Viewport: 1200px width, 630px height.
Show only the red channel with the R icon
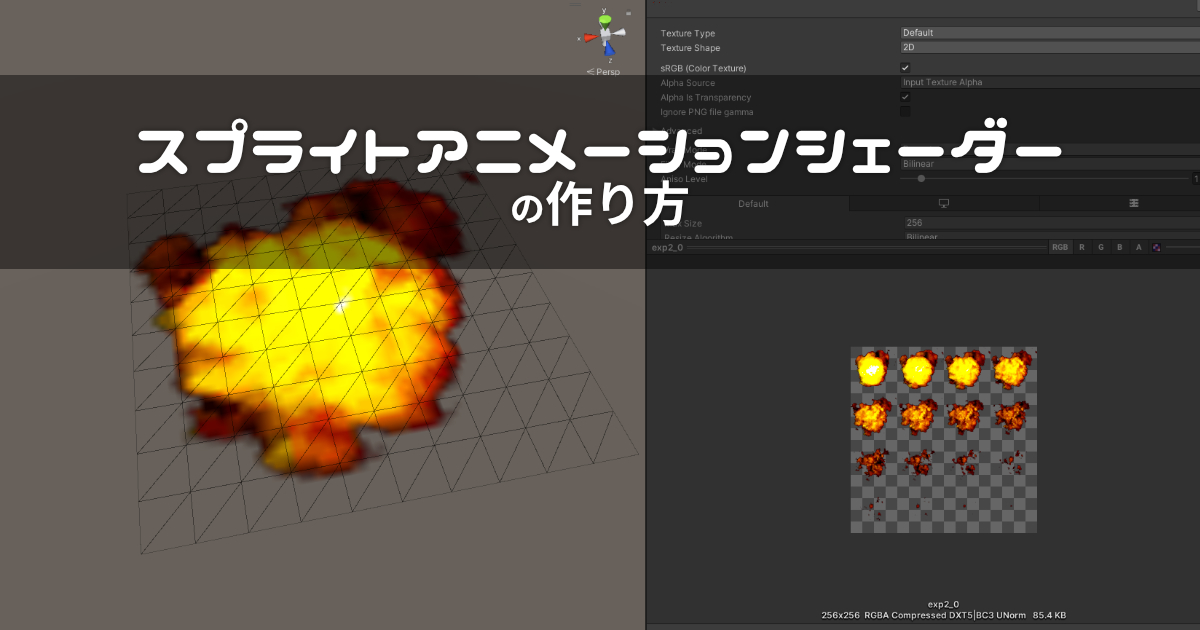pyautogui.click(x=1081, y=247)
